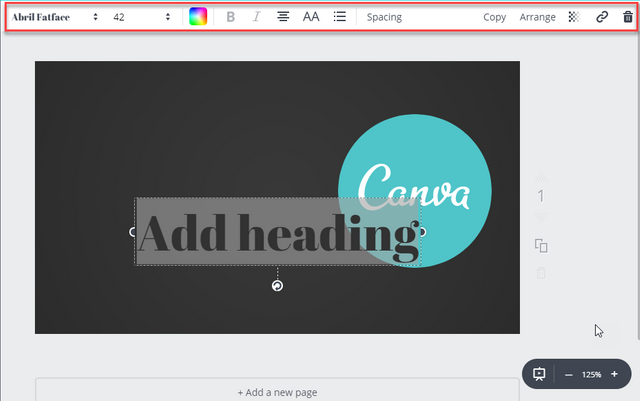Click the Add heading text box
The image size is (640, 401).
click(x=278, y=232)
